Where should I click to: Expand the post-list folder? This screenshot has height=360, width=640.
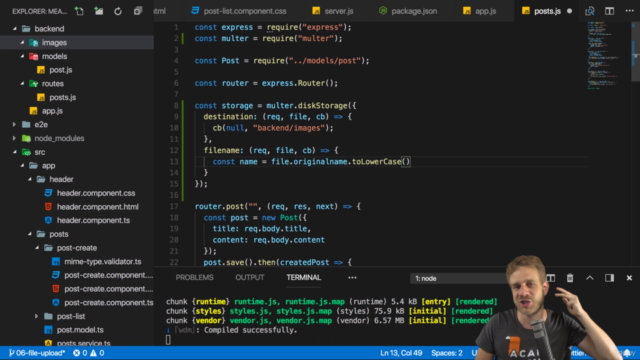[x=37, y=316]
